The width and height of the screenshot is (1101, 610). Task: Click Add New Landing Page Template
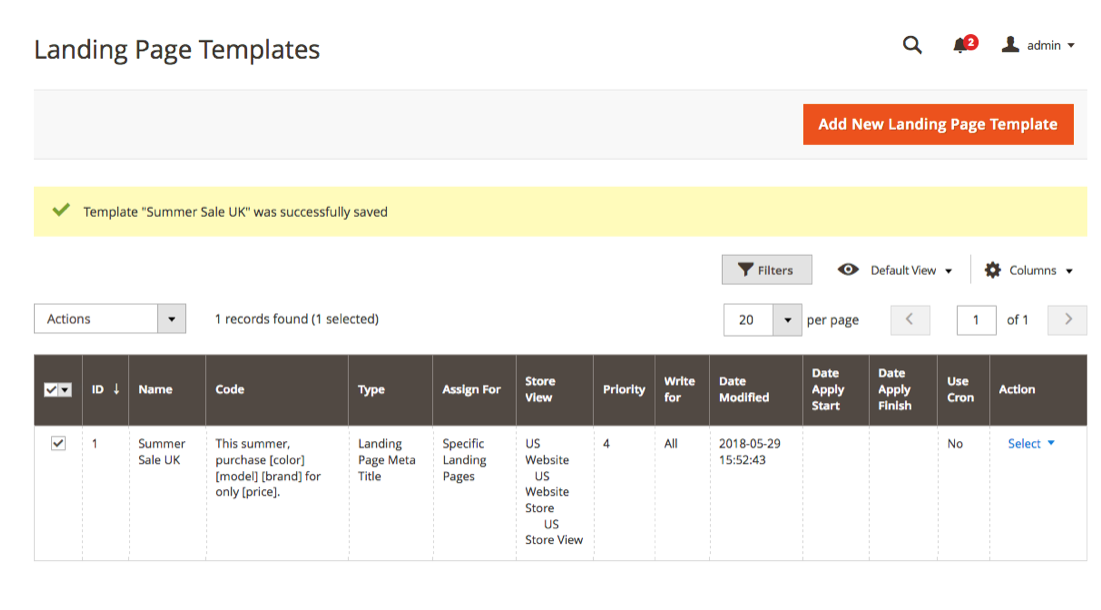937,124
